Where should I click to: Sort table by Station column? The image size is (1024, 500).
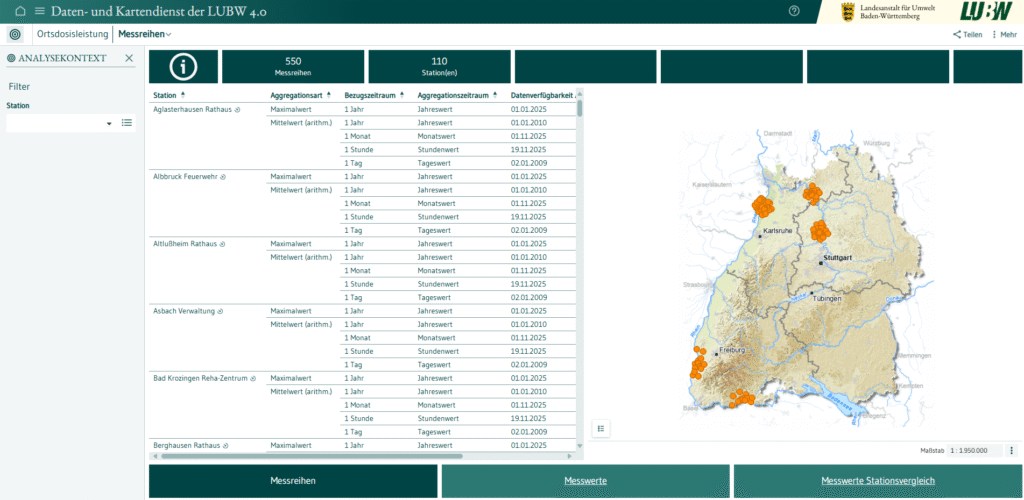click(183, 95)
